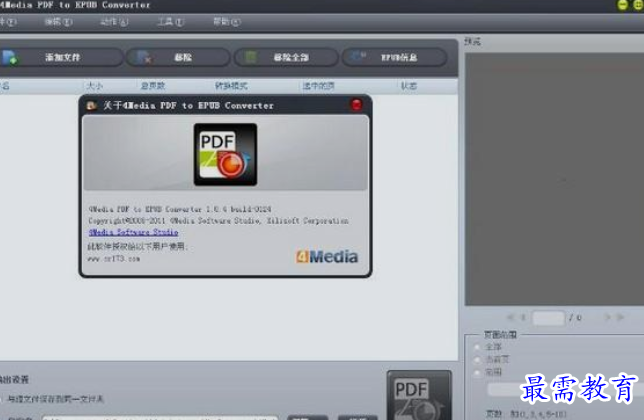Open the 帮助(H) menu
644x420 pixels.
coord(226,22)
